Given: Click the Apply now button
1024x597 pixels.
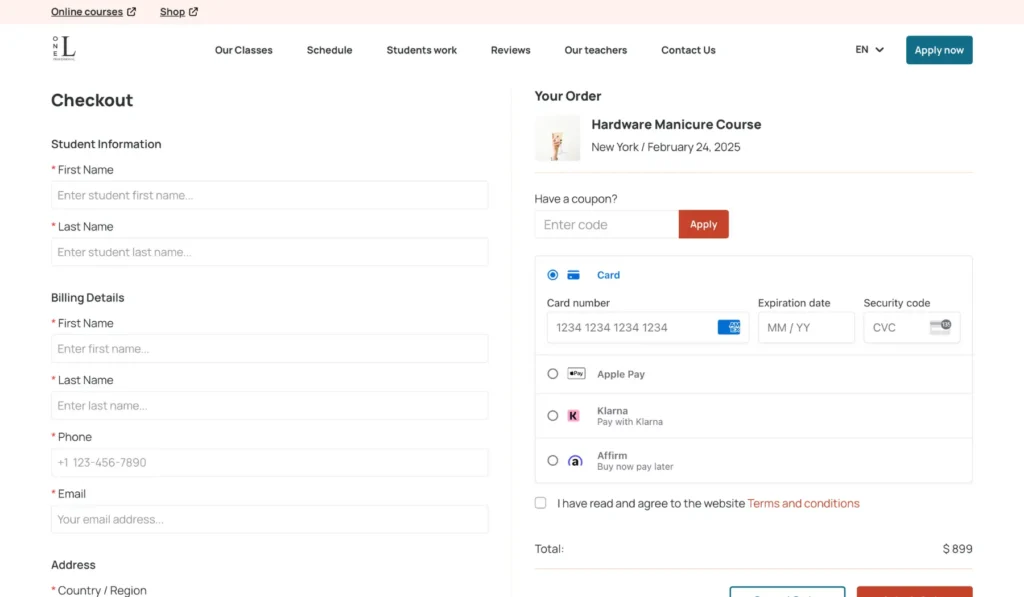Looking at the screenshot, I should point(939,50).
